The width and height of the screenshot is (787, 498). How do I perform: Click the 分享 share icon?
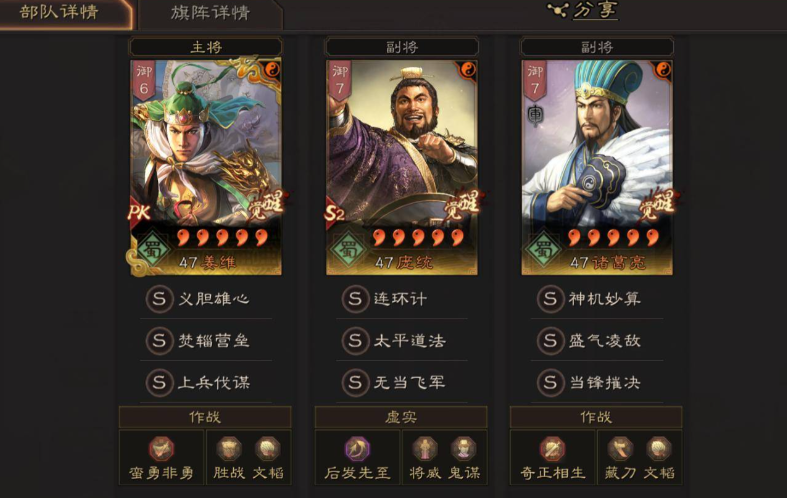pos(558,10)
